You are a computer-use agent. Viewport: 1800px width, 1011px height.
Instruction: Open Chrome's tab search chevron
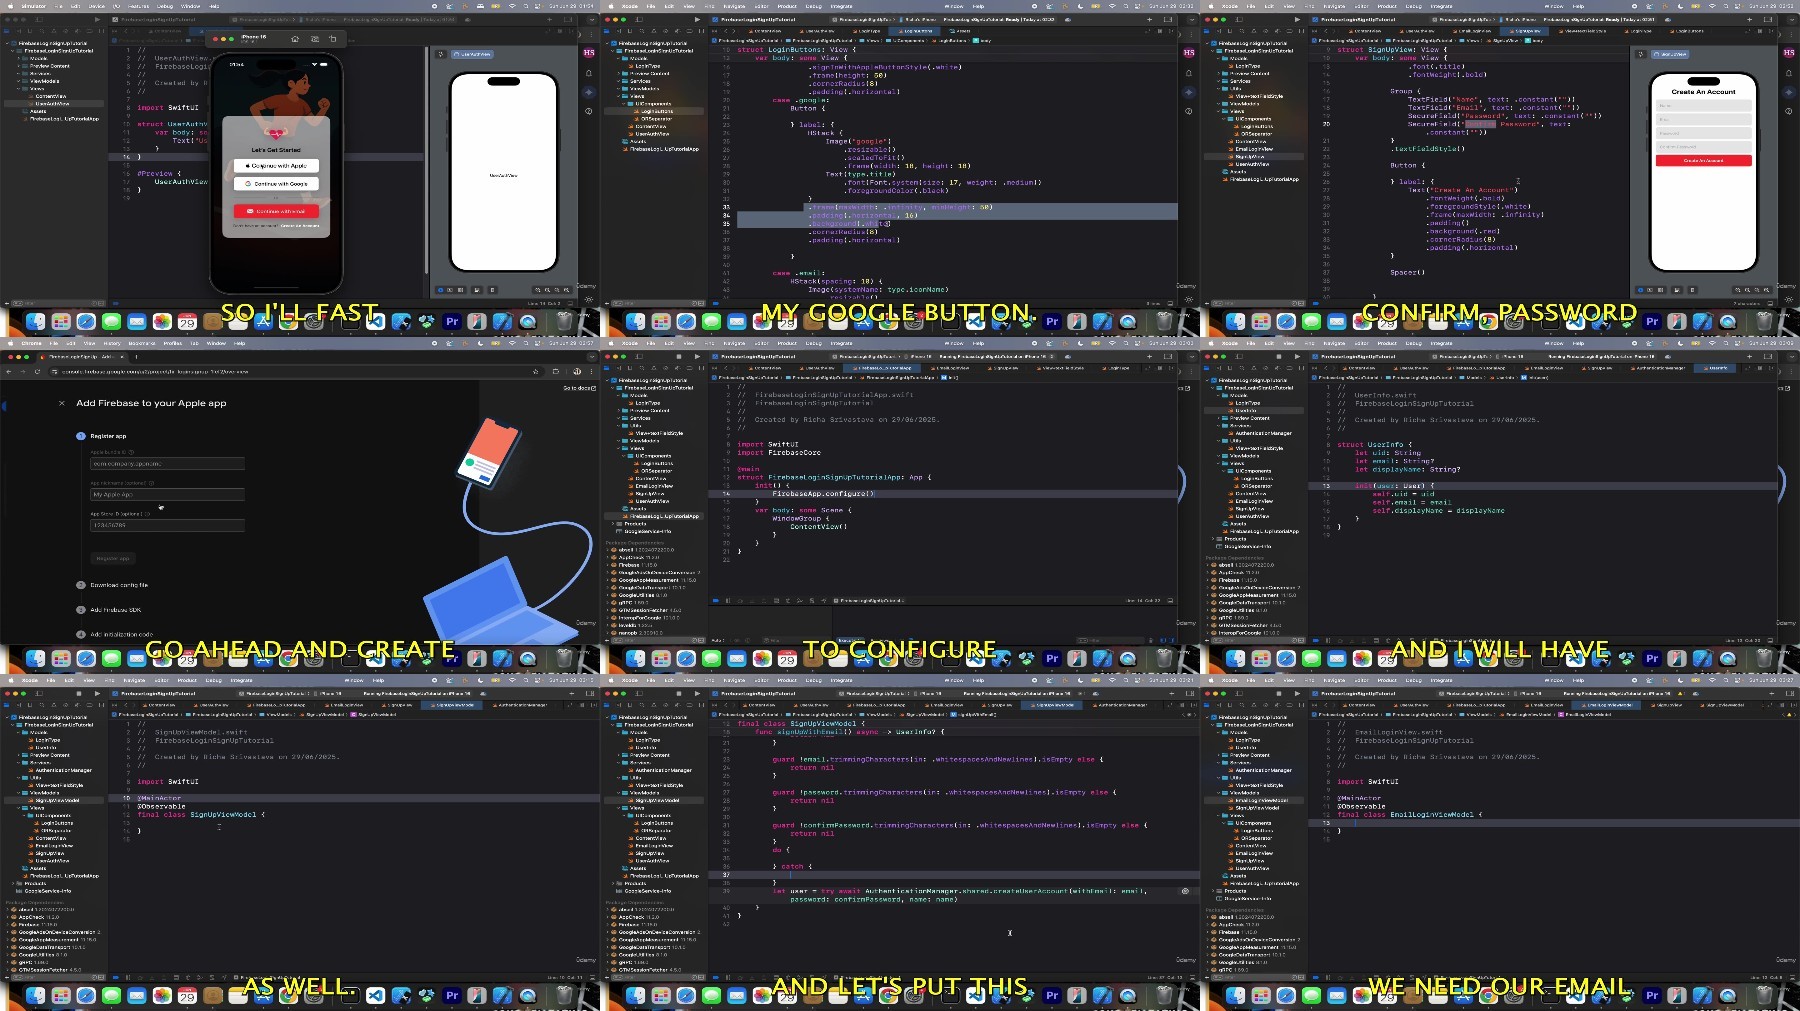[x=592, y=357]
